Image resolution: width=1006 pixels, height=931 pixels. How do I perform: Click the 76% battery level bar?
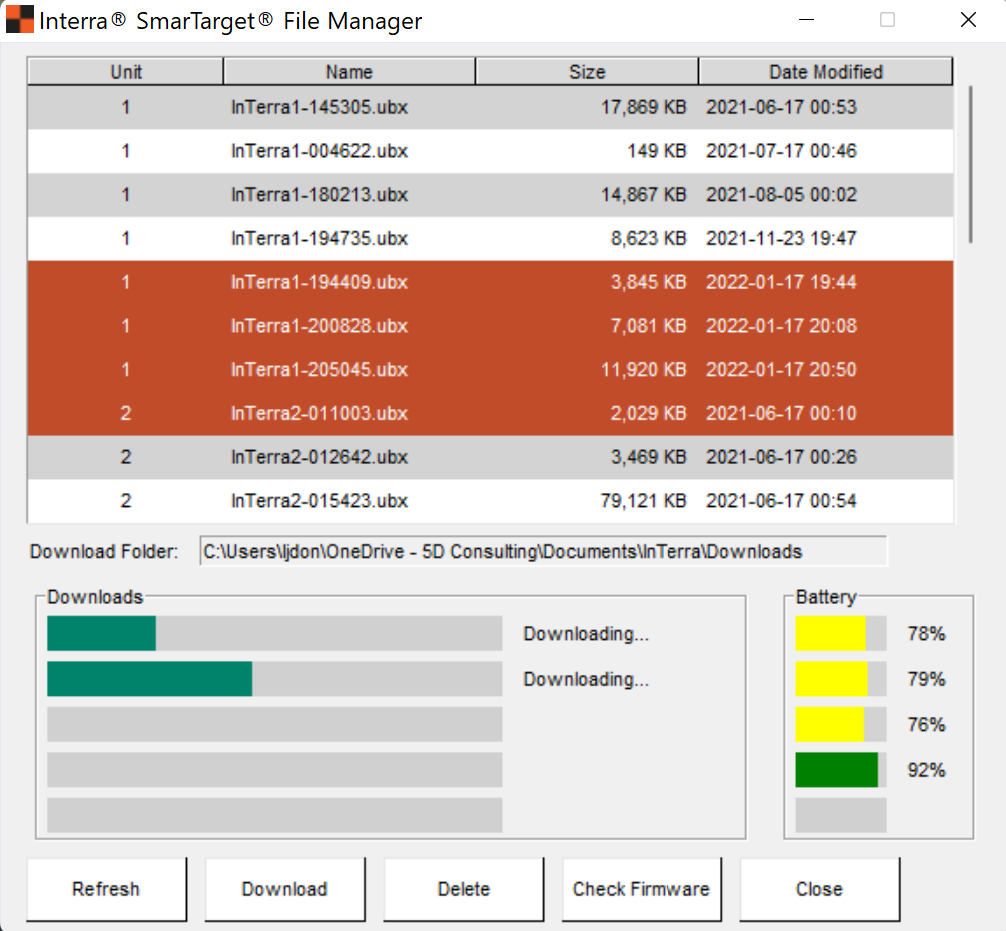tap(838, 724)
